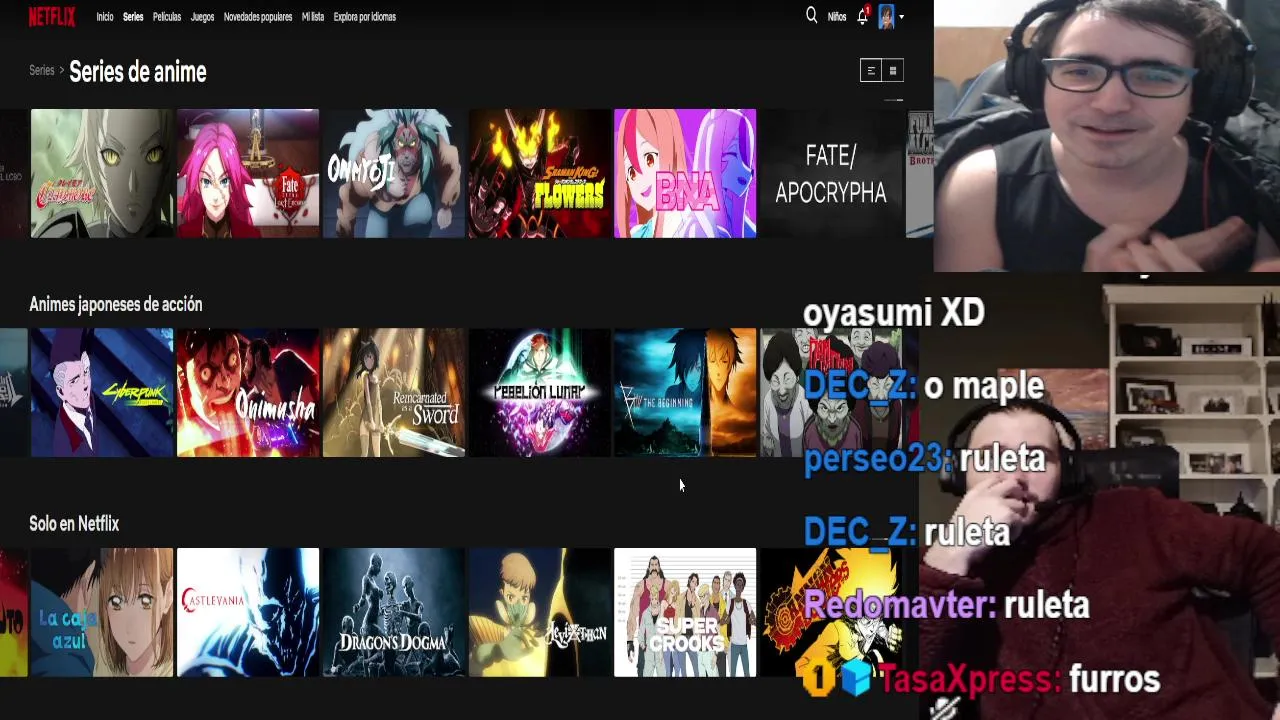Select Series in the top navigation
1280x720 pixels.
point(133,17)
